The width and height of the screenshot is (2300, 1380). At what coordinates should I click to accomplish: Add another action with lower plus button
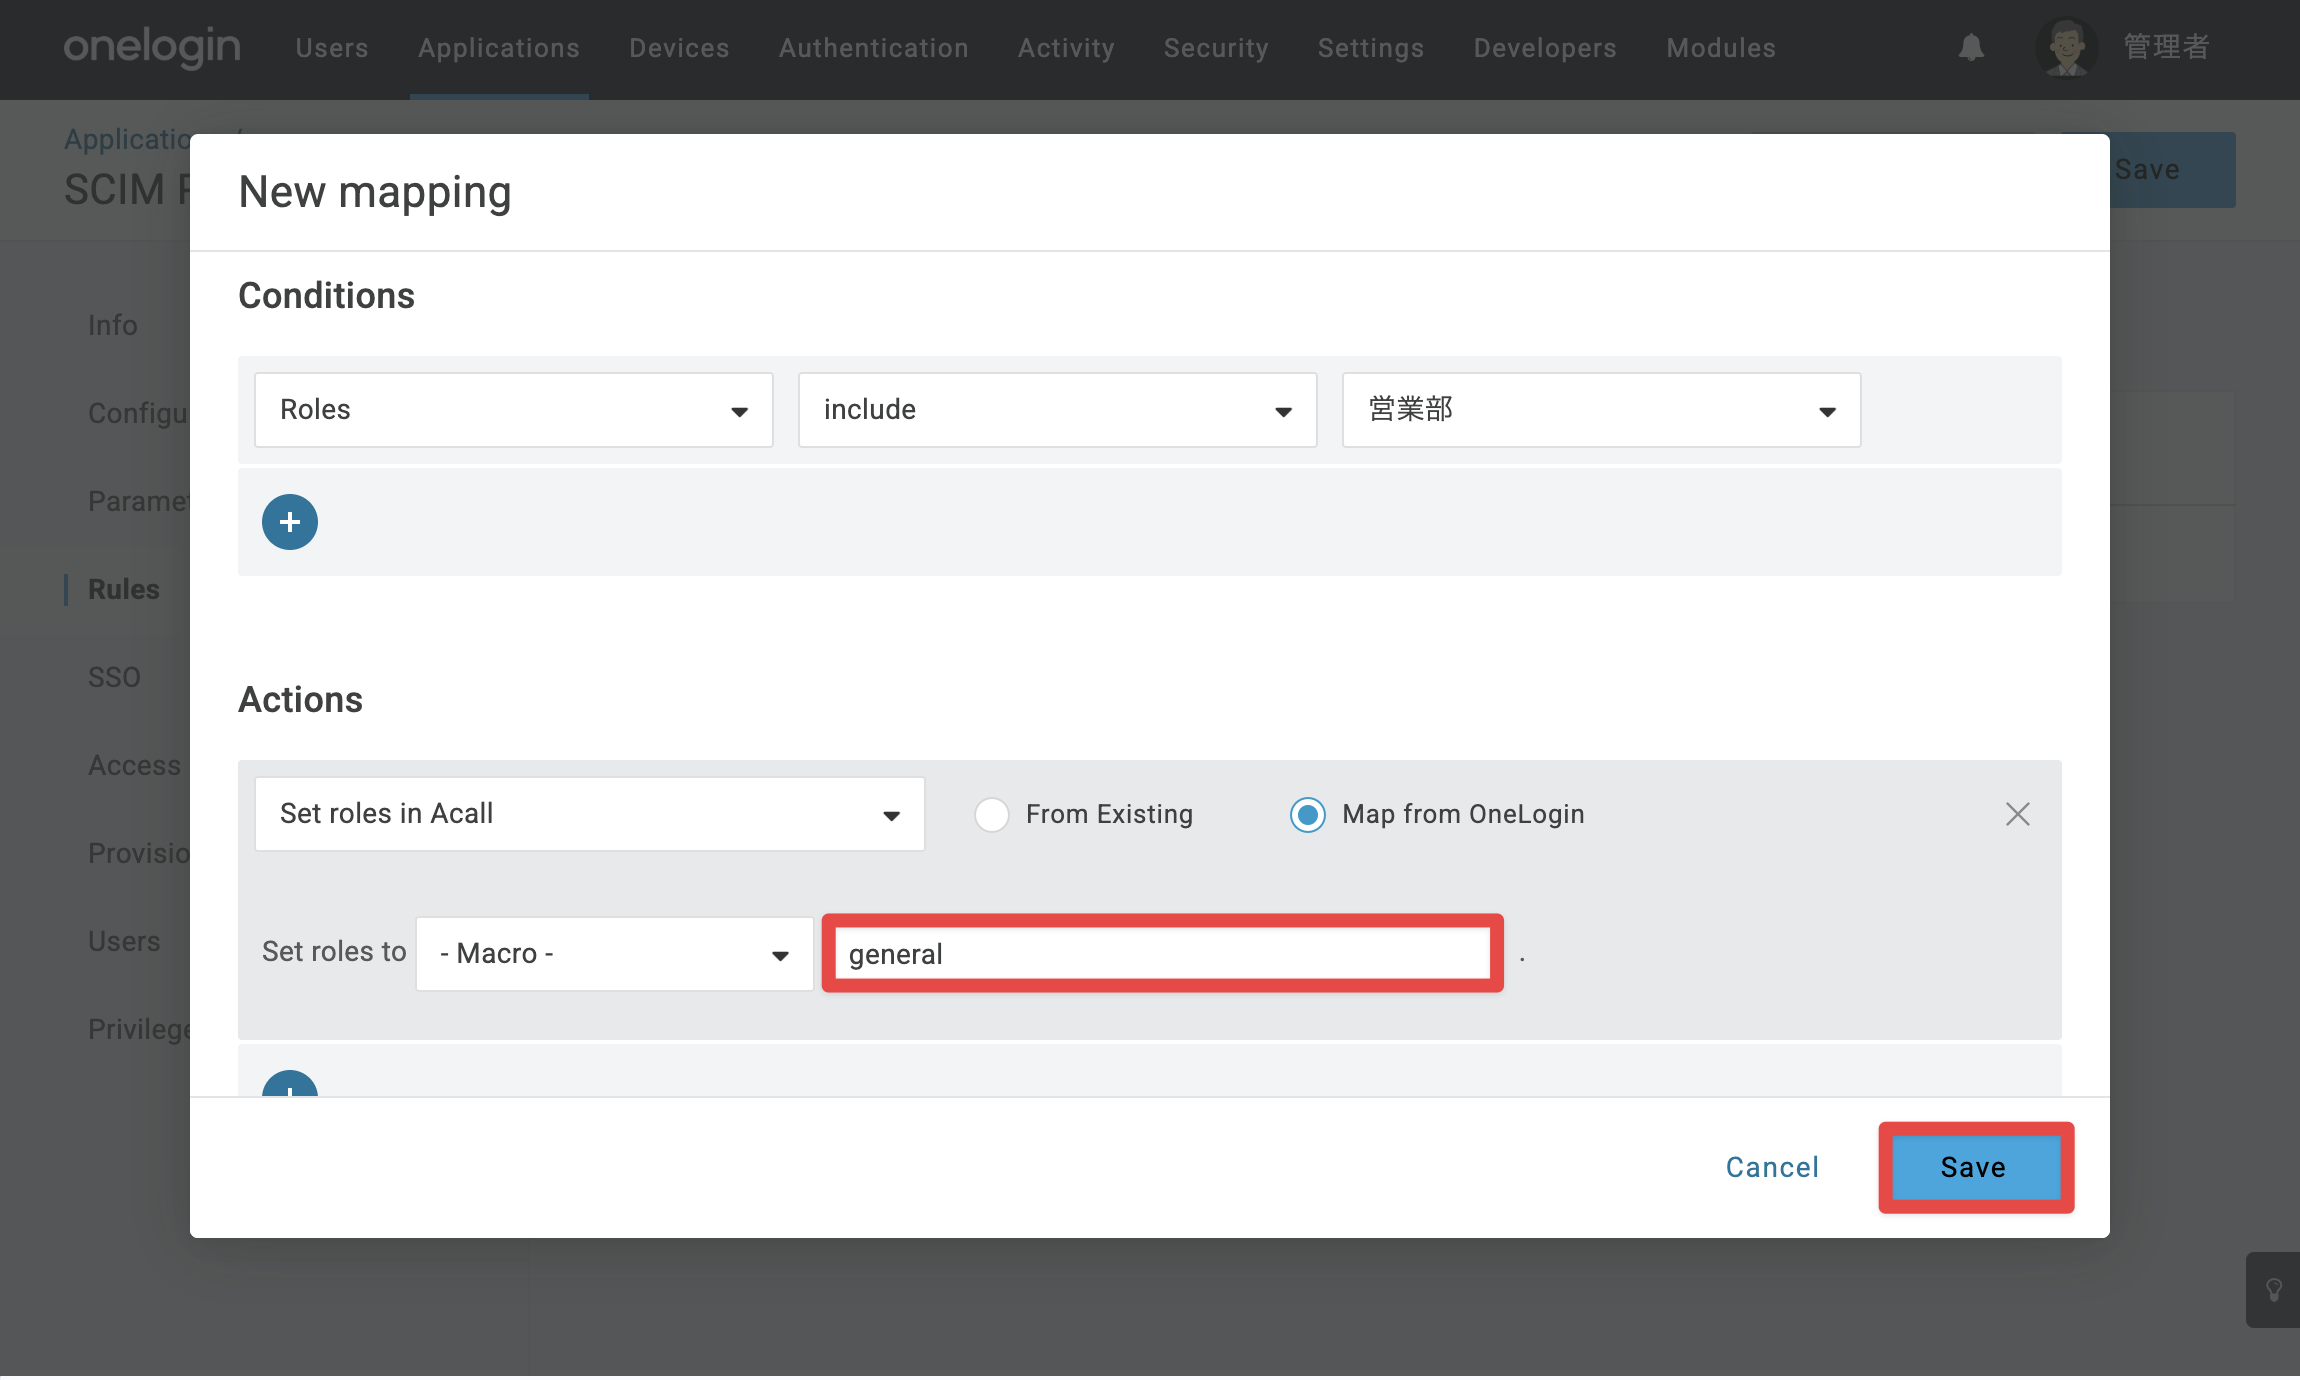(290, 1083)
